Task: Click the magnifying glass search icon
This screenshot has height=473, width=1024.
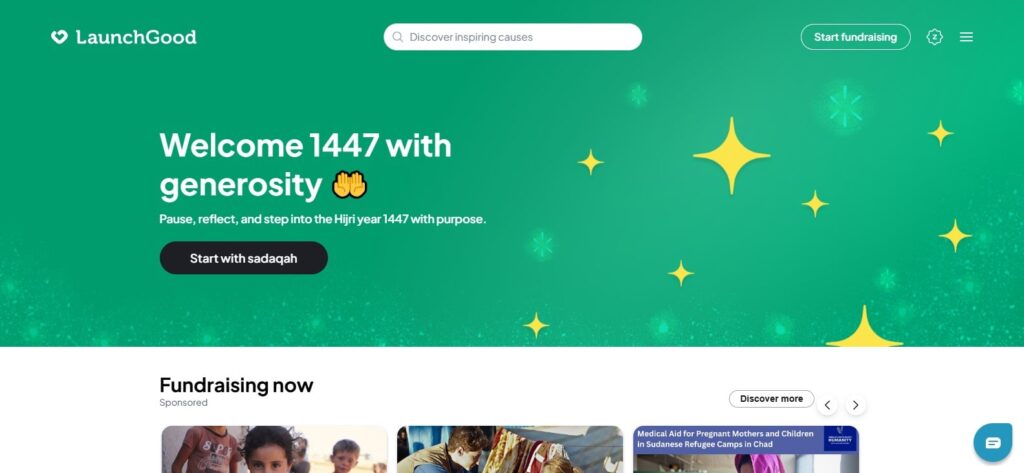Action: 398,37
